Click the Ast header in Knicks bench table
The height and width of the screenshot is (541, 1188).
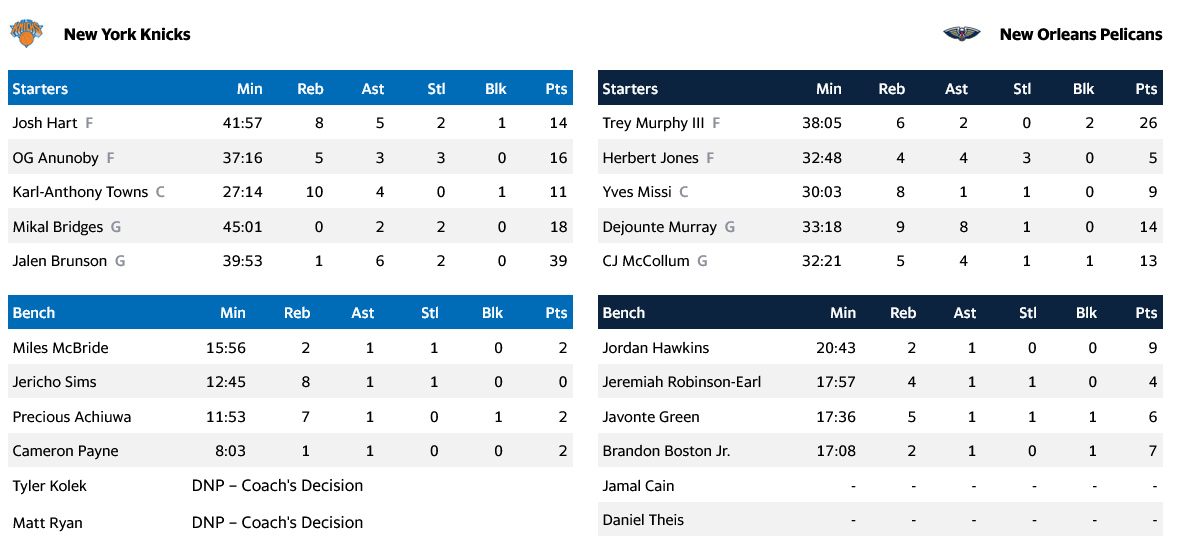pyautogui.click(x=363, y=313)
